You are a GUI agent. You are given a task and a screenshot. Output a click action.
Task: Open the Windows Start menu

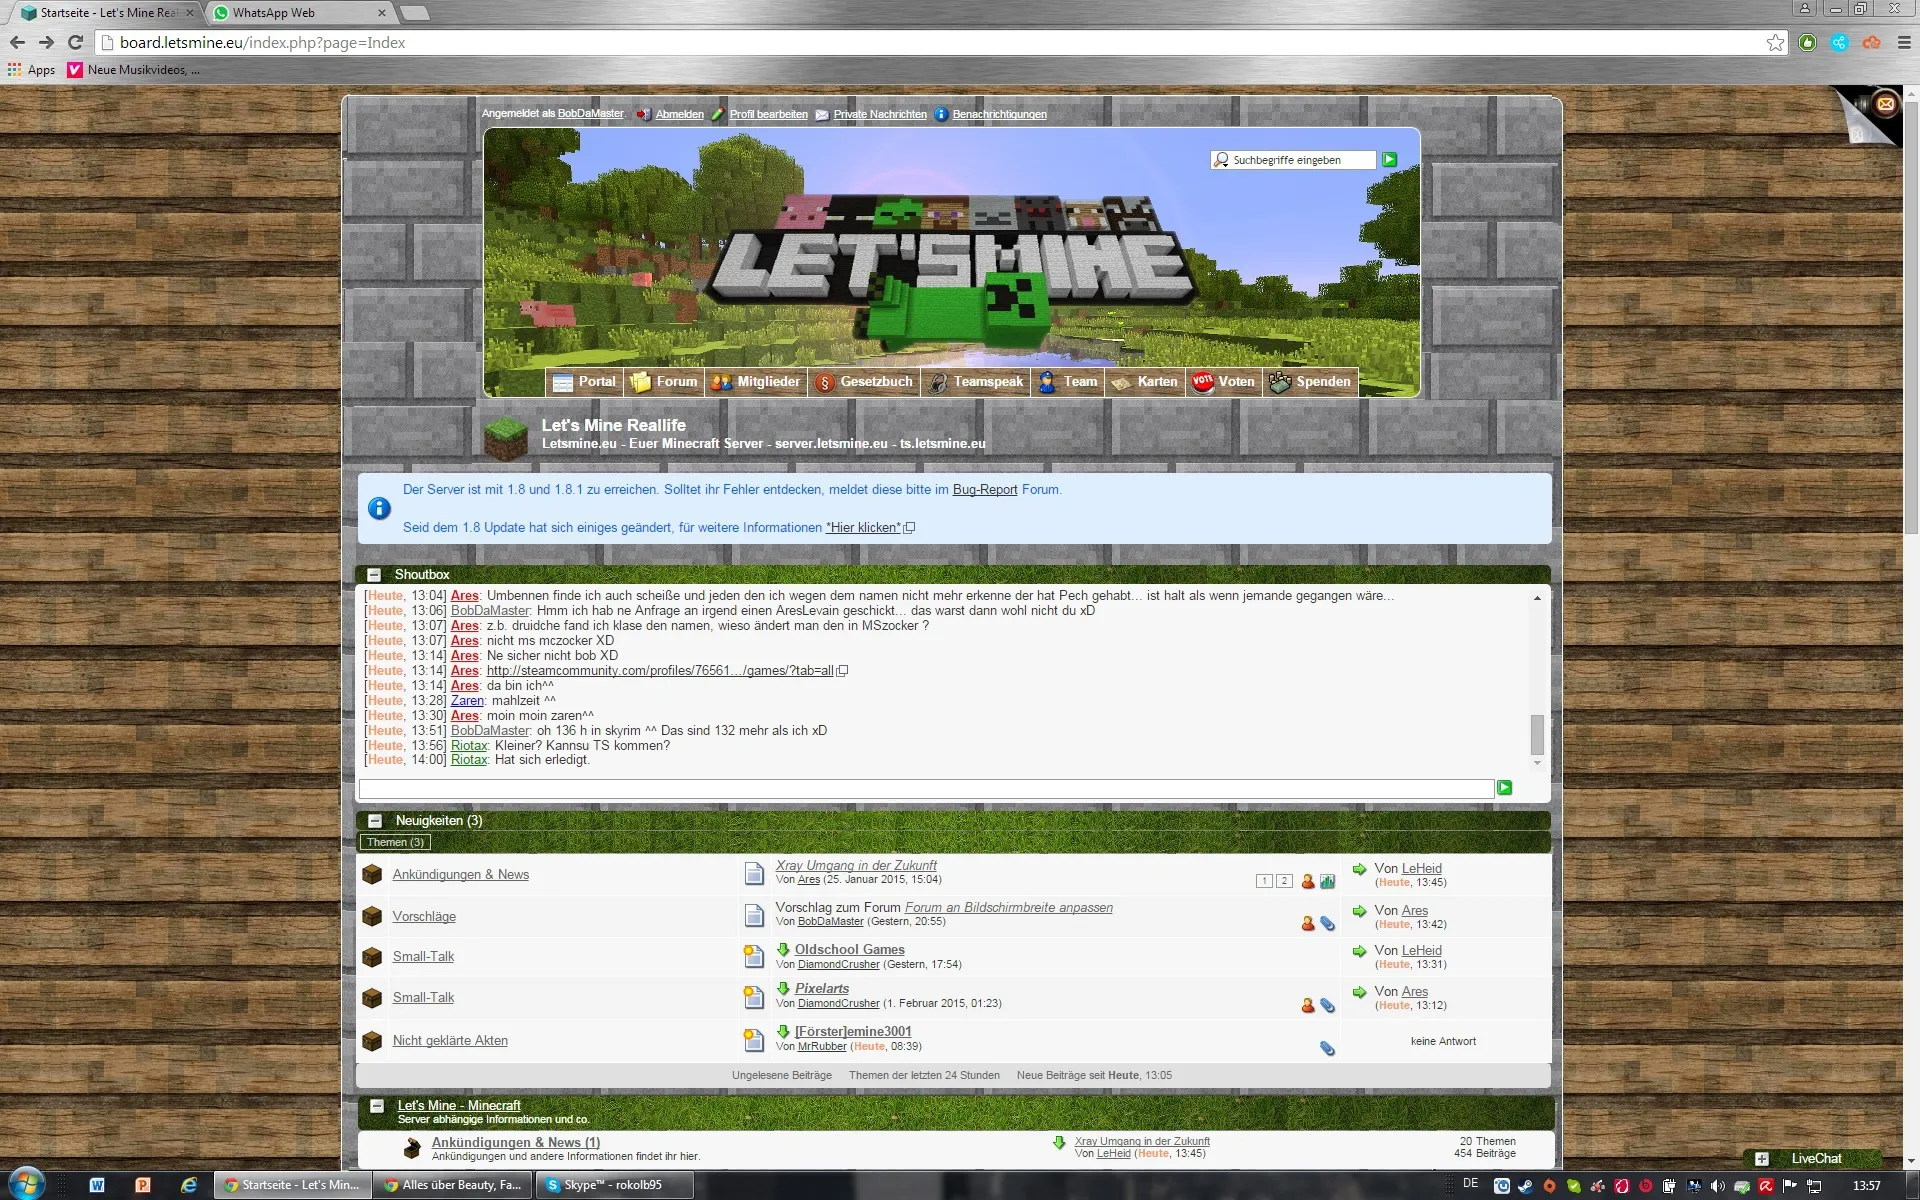(x=26, y=1184)
